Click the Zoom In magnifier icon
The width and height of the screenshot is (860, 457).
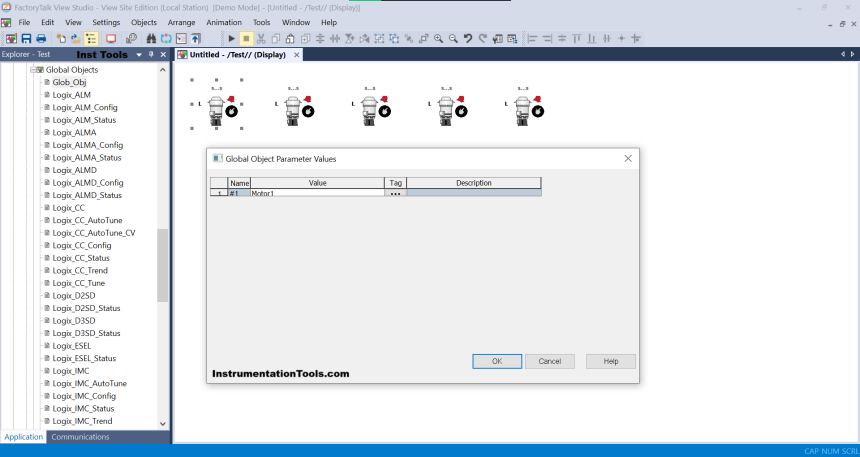[x=439, y=39]
